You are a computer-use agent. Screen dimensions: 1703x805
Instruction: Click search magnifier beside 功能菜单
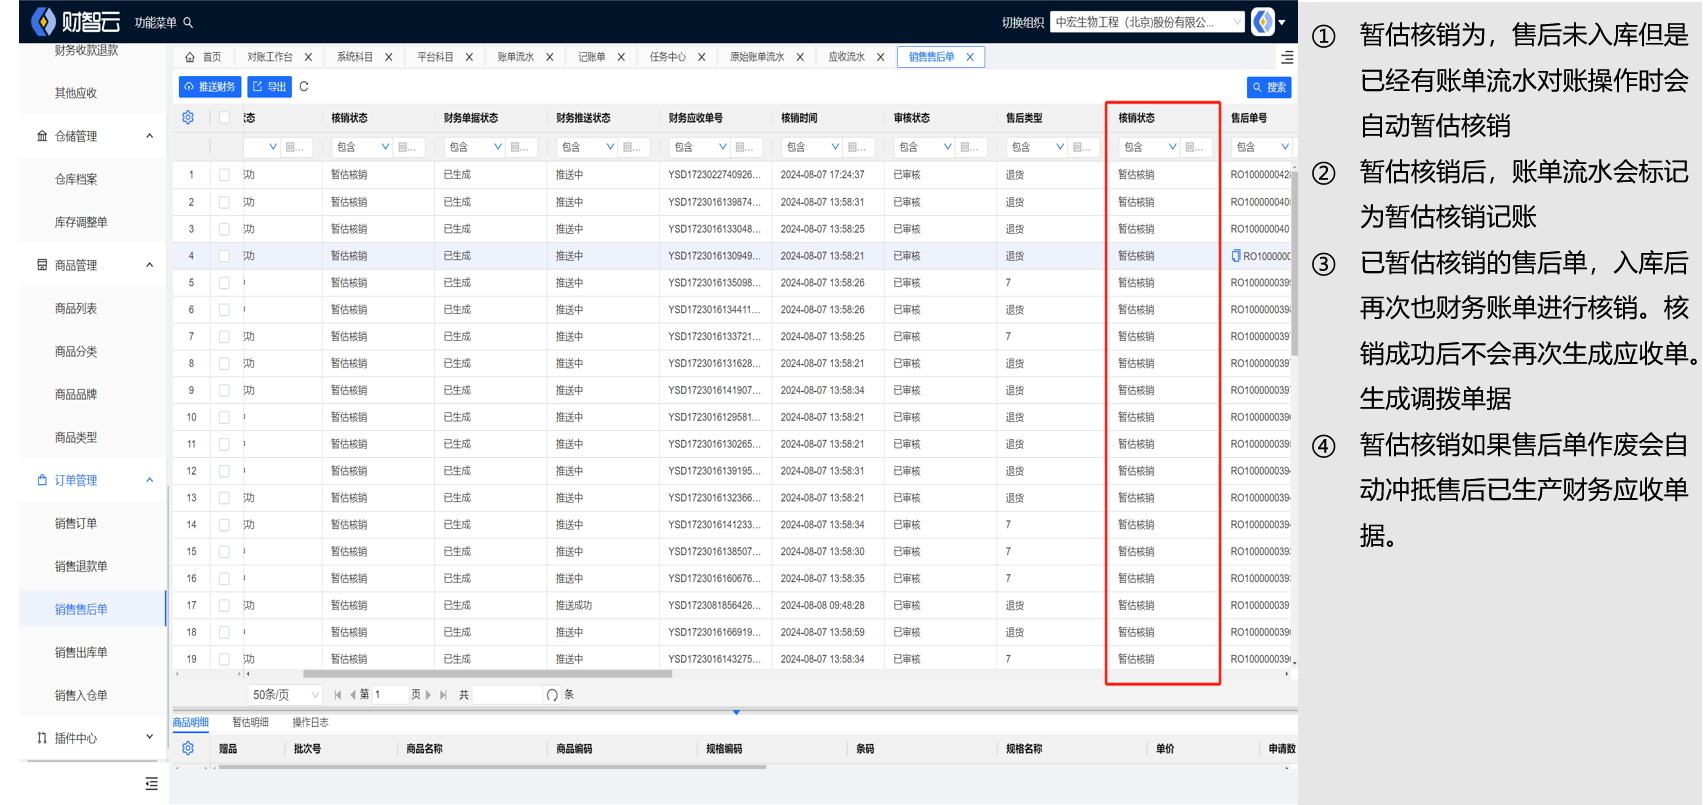point(188,23)
